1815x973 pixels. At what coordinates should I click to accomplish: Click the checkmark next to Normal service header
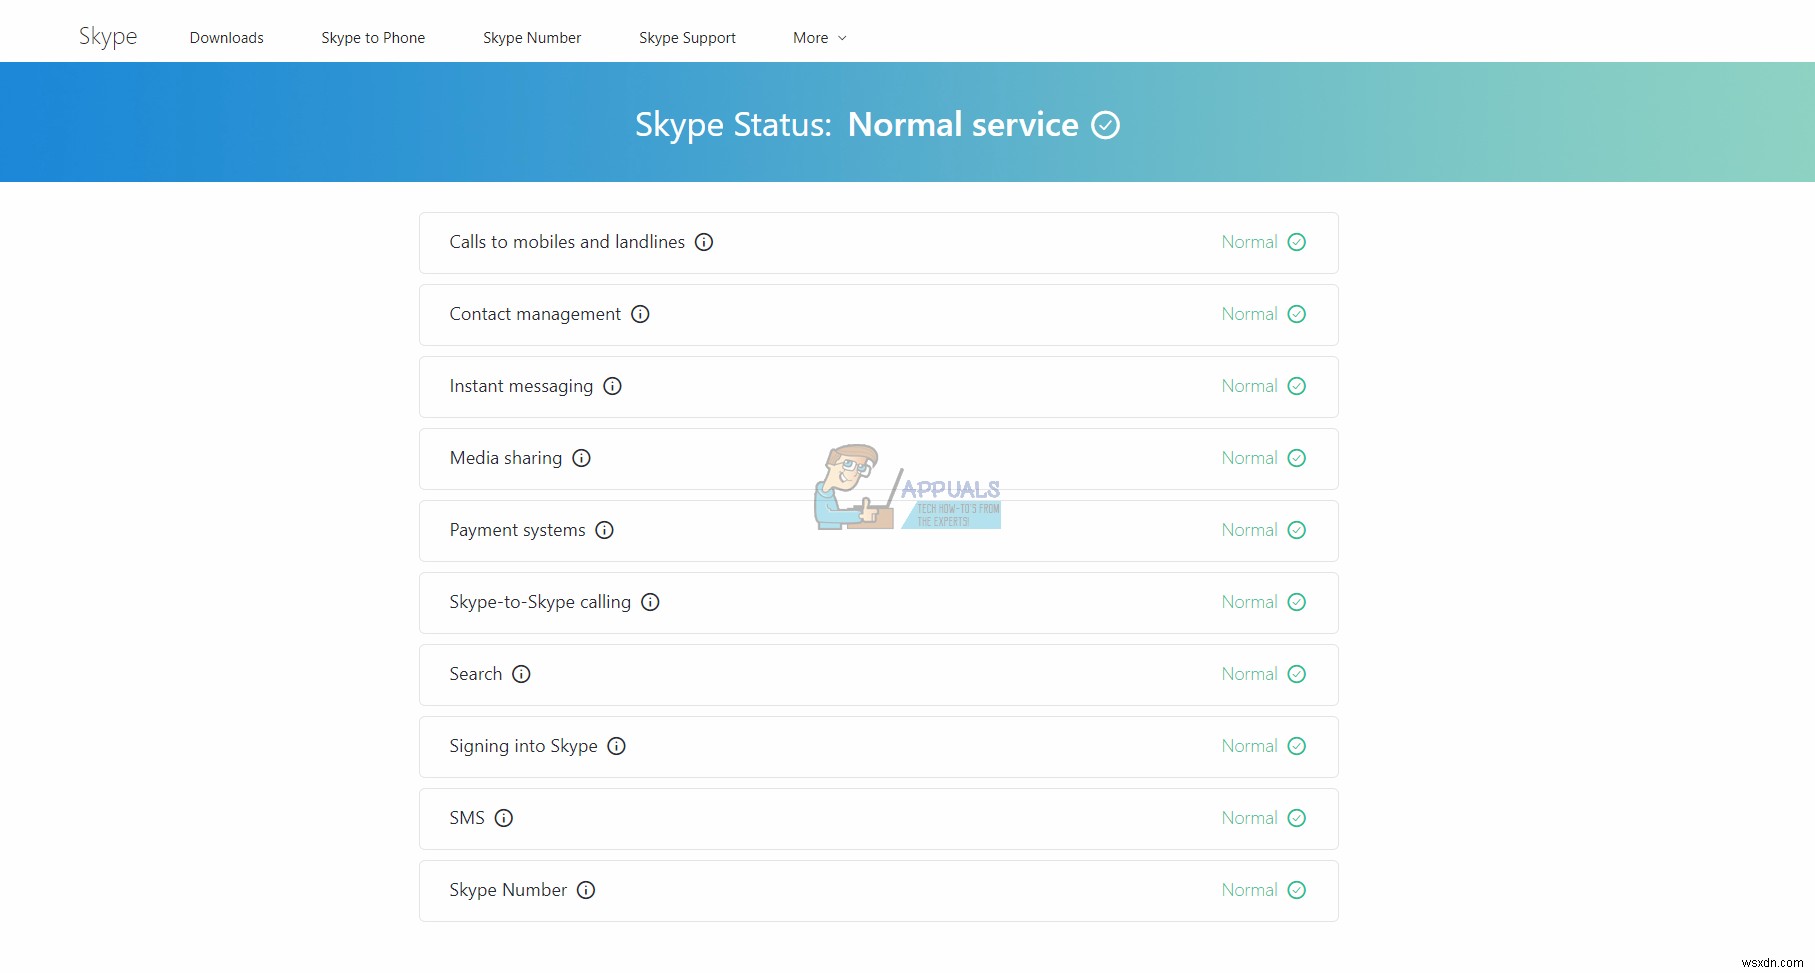click(1106, 125)
